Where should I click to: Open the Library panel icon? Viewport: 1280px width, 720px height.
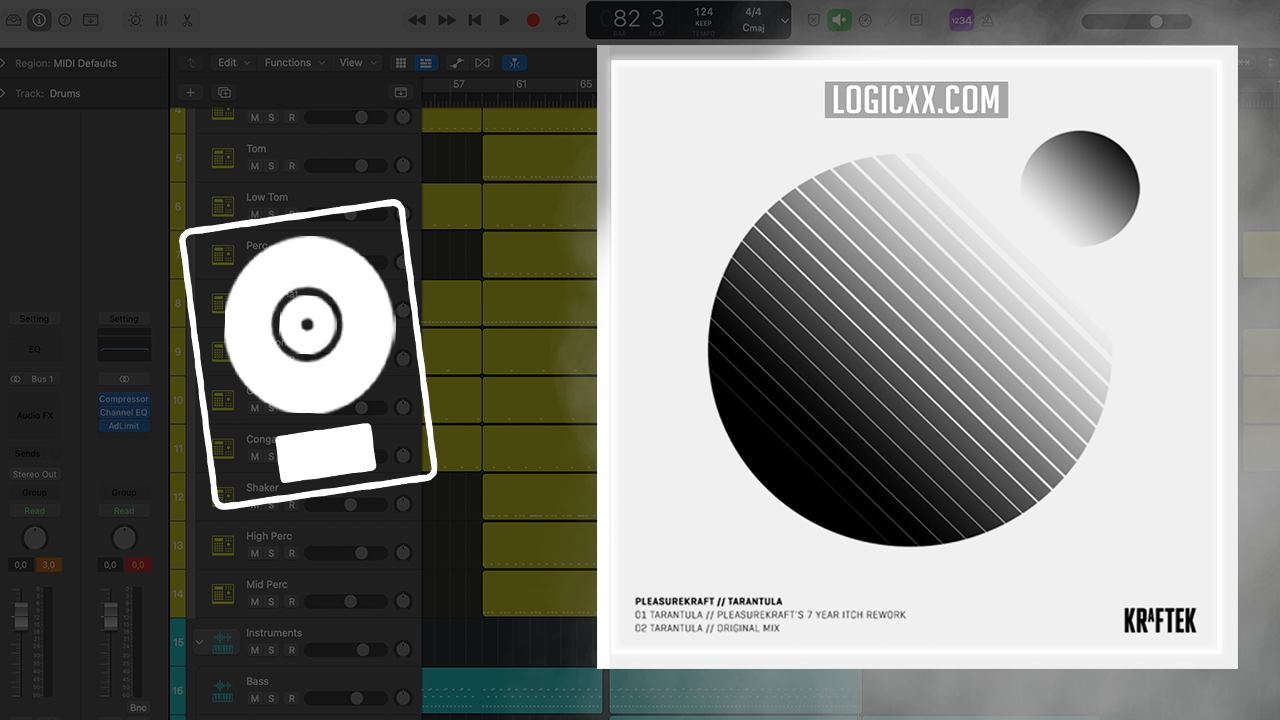tap(14, 20)
